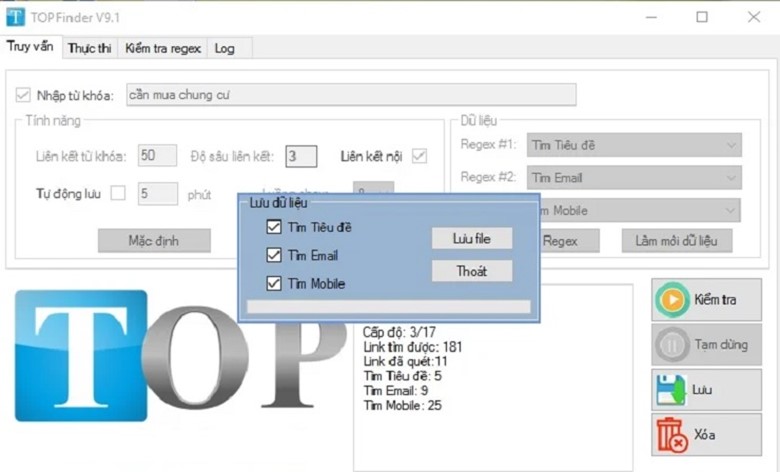Open the Regex #1 dropdown showing Tìm Tiêu đề
Image resolution: width=780 pixels, height=472 pixels.
[634, 145]
